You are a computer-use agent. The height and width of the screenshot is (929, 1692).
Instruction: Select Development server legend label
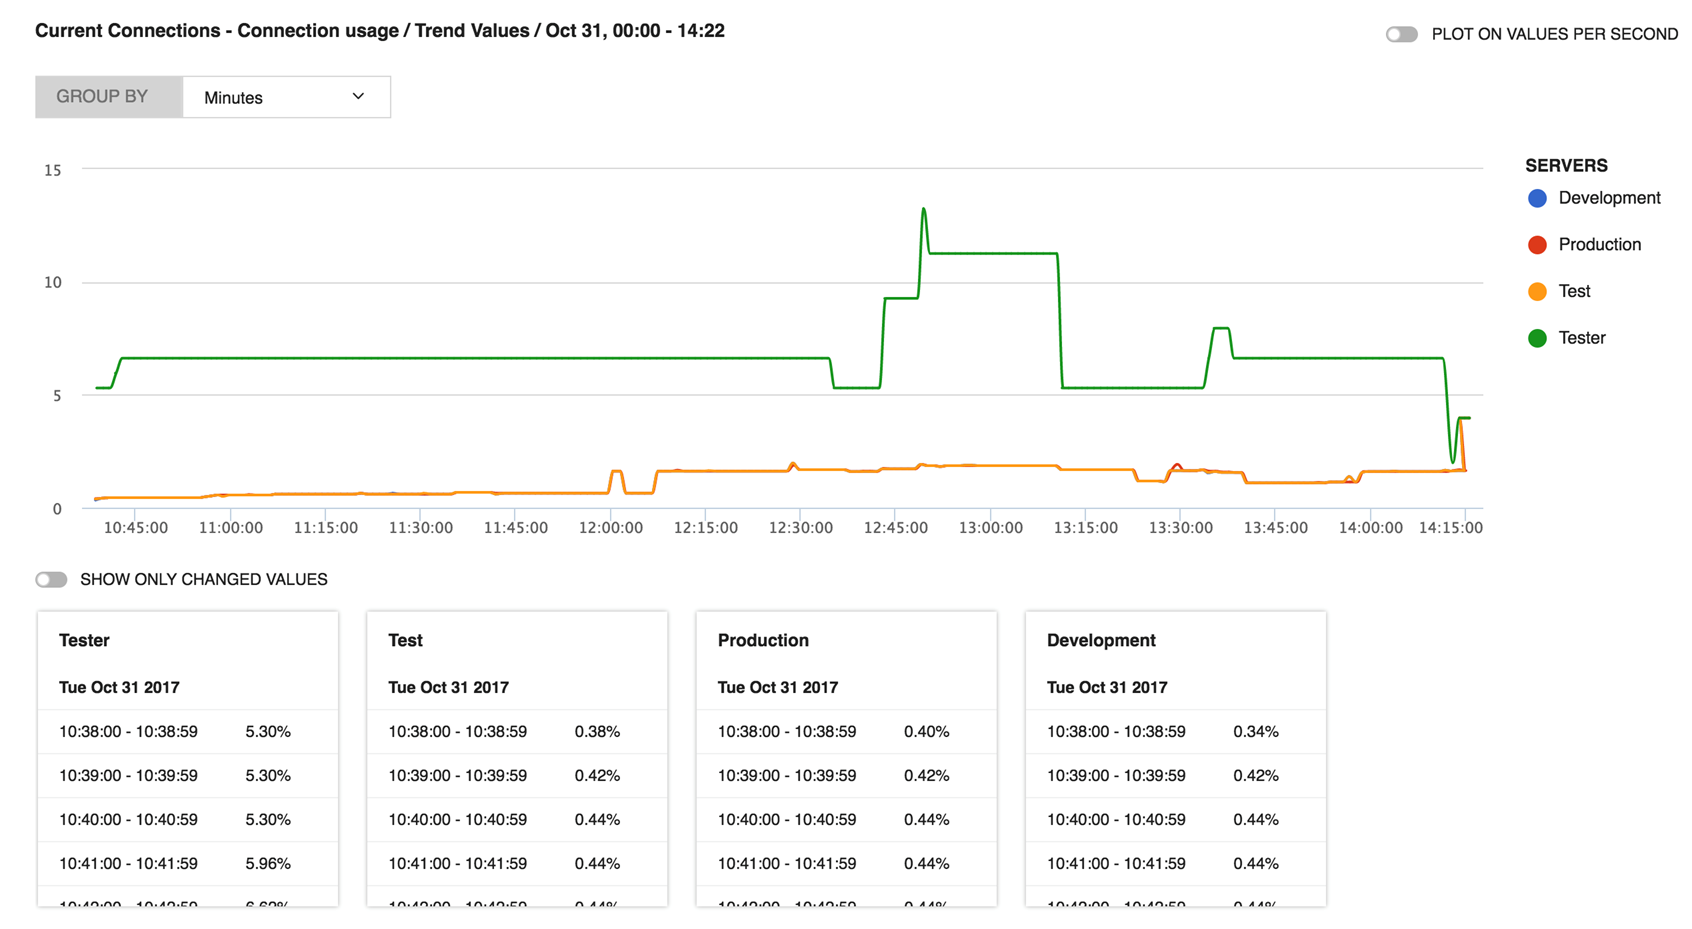[x=1609, y=198]
